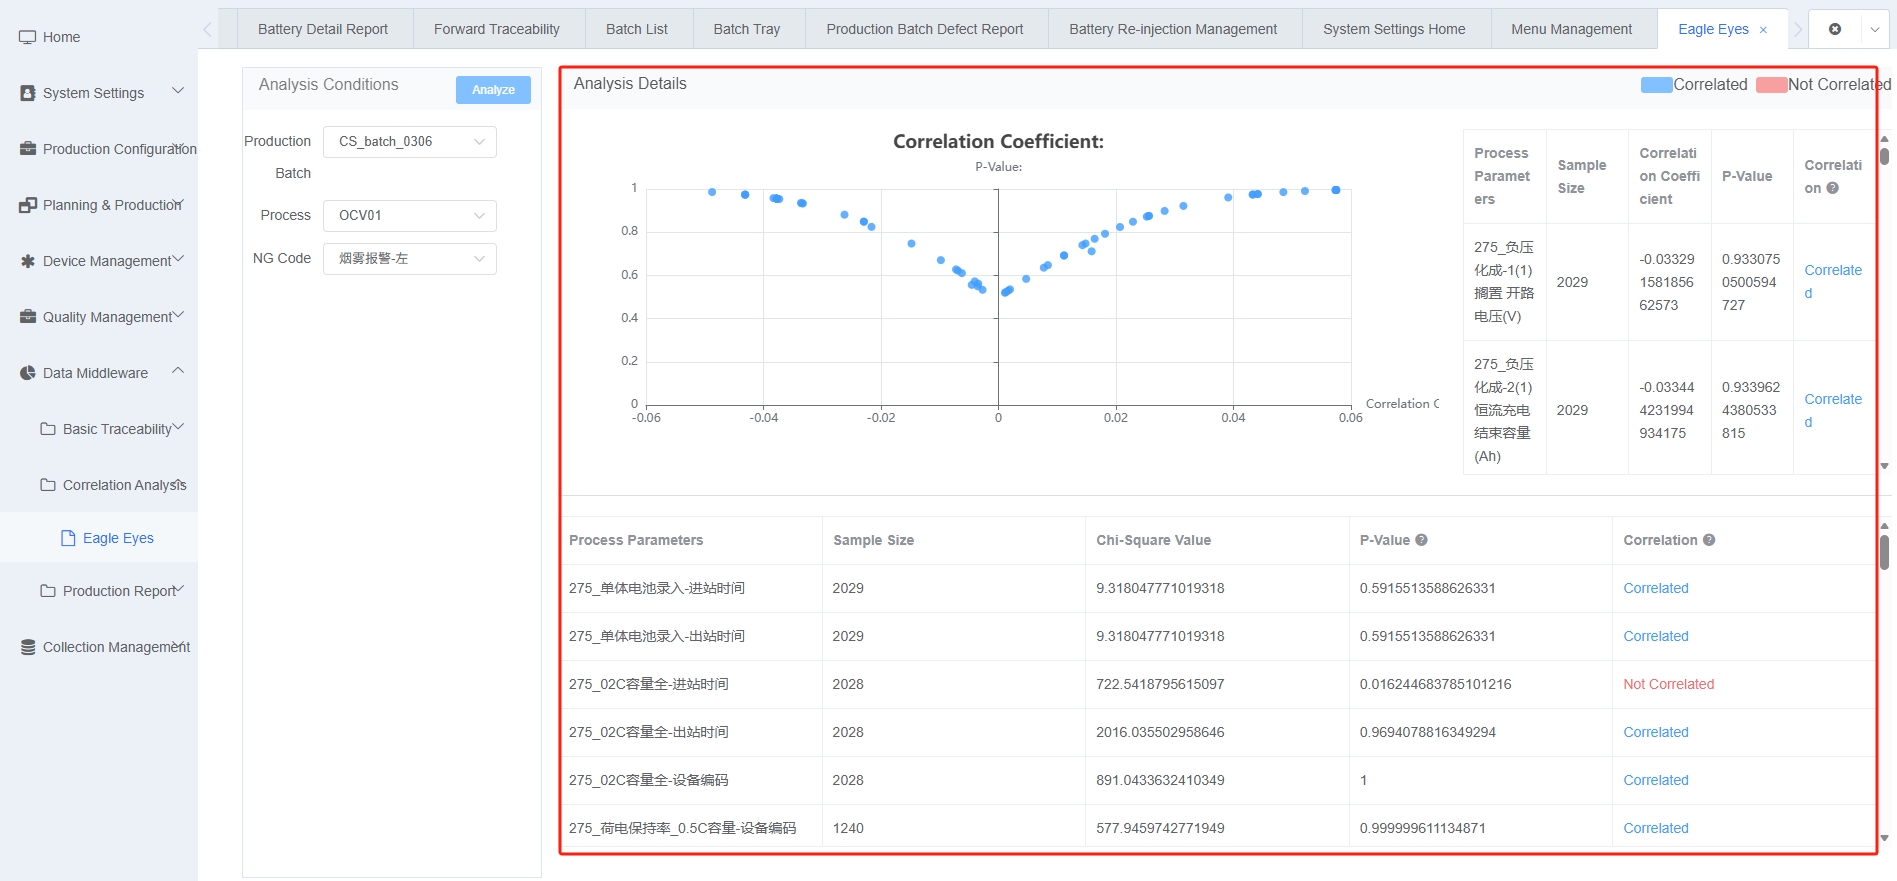Click the Chi-Square Value column header

click(1153, 540)
